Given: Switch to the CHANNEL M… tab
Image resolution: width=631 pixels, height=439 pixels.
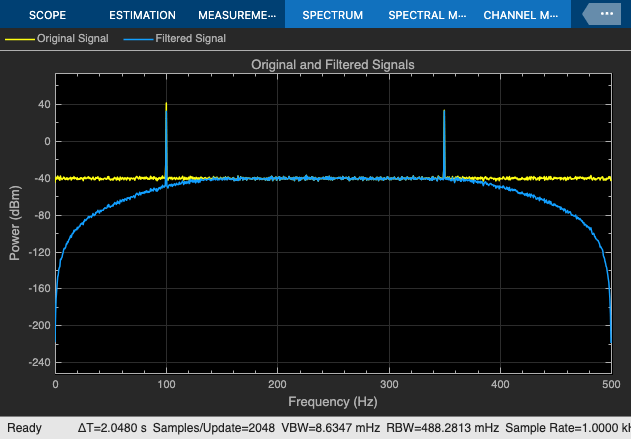Looking at the screenshot, I should click(521, 15).
